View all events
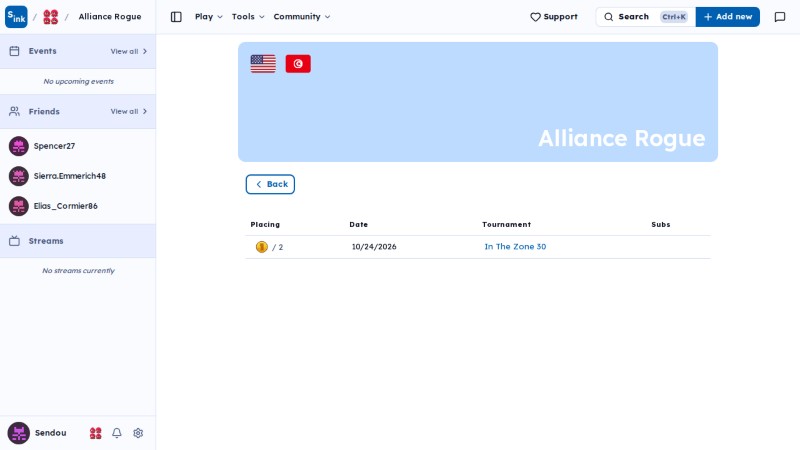Viewport: 800px width, 450px height. click(129, 52)
